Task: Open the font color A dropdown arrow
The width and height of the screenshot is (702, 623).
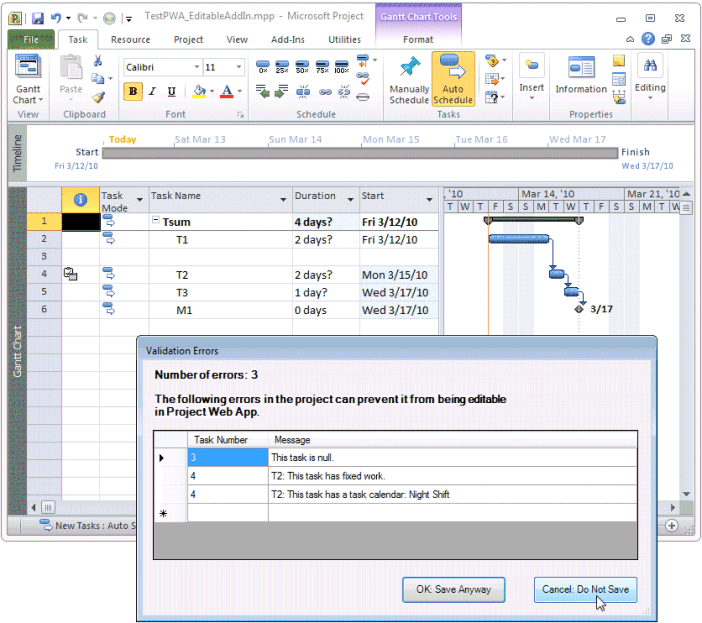Action: (x=240, y=91)
